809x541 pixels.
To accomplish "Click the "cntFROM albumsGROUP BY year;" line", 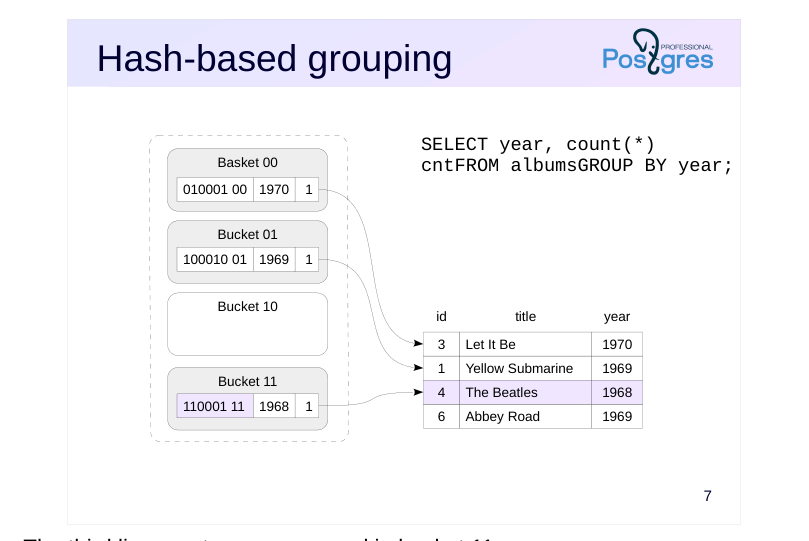I will click(576, 166).
